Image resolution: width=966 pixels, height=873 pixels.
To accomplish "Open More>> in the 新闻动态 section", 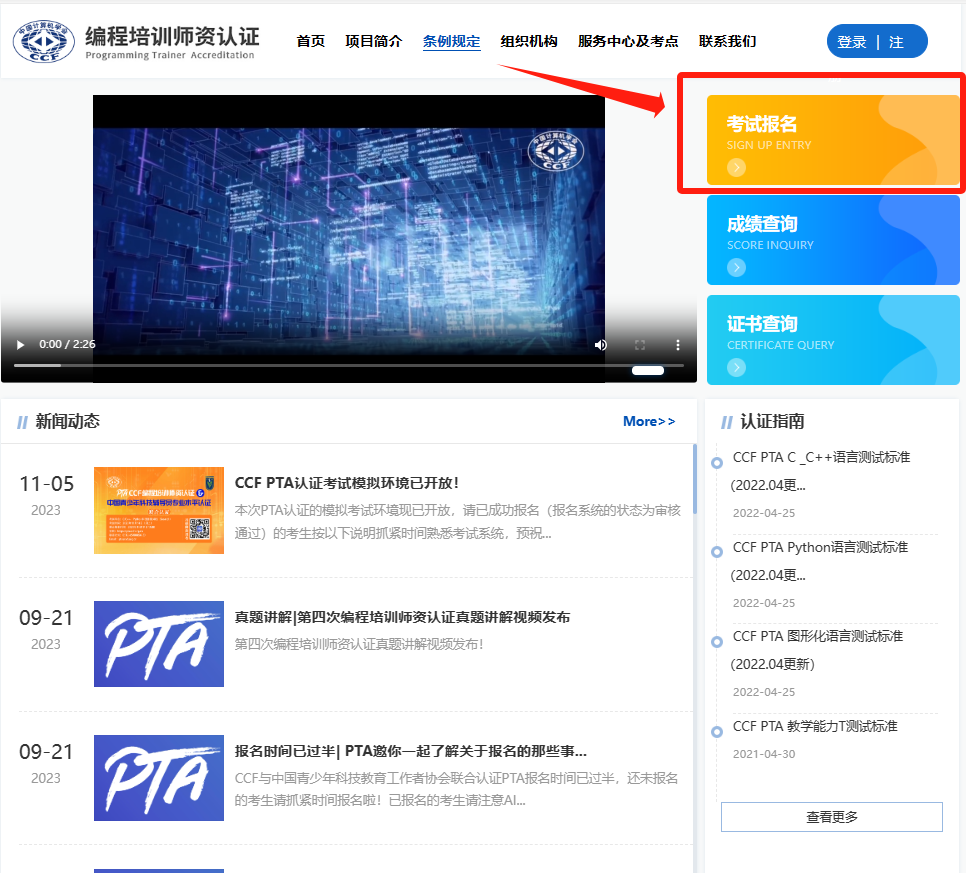I will pos(649,421).
